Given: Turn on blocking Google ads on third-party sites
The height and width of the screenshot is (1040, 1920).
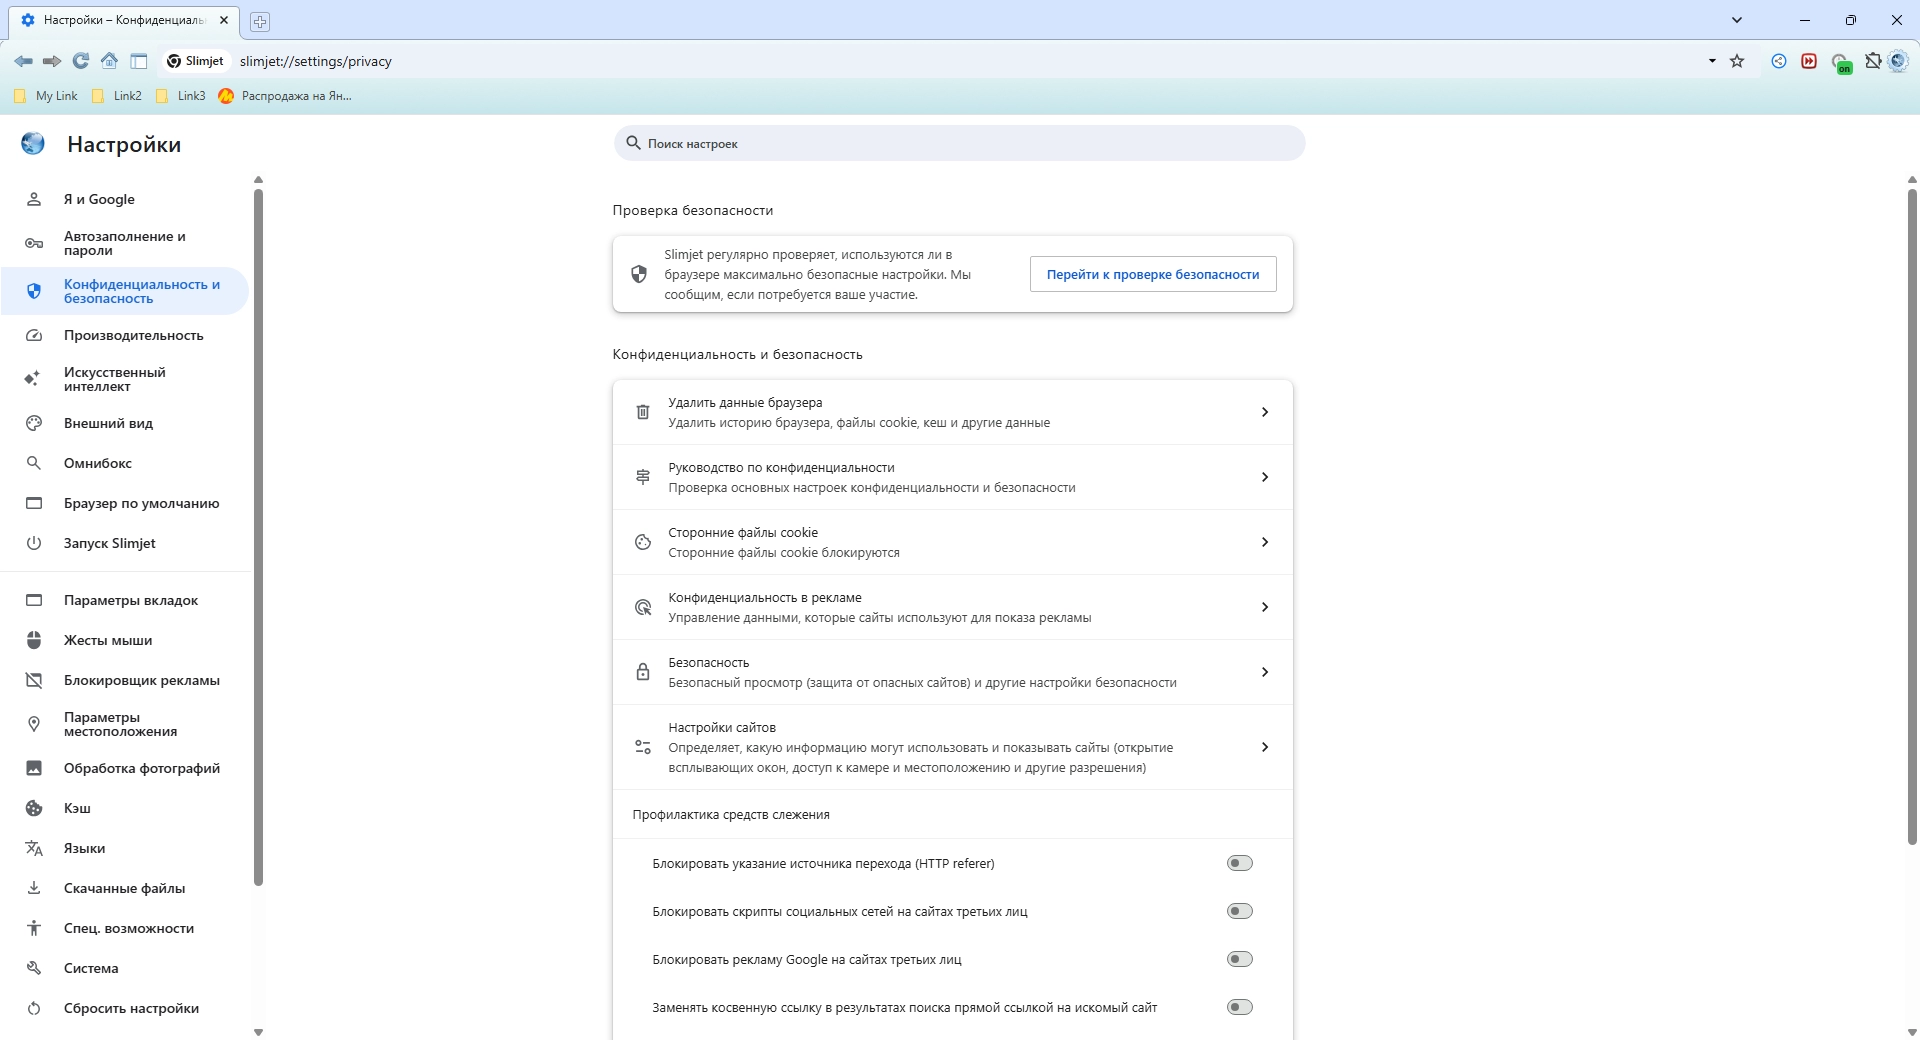Looking at the screenshot, I should click(1239, 959).
